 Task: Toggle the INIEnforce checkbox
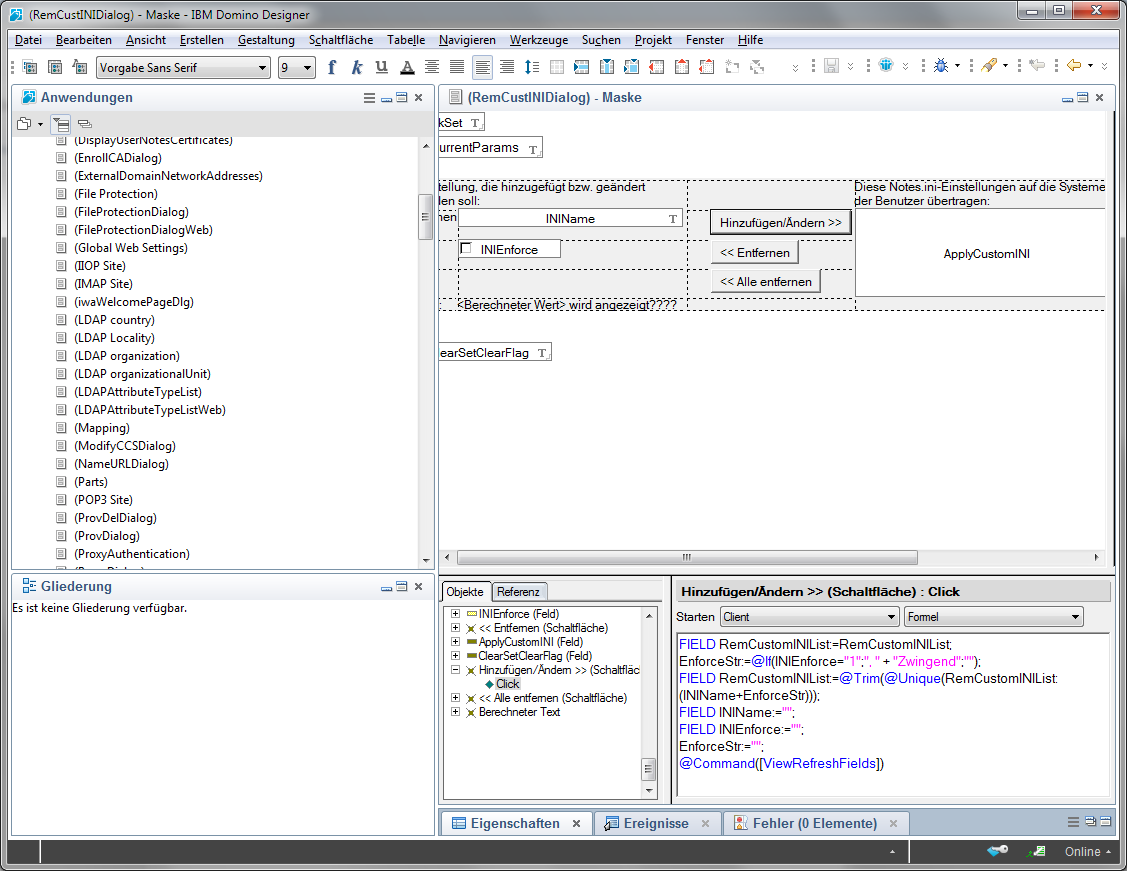(x=465, y=249)
